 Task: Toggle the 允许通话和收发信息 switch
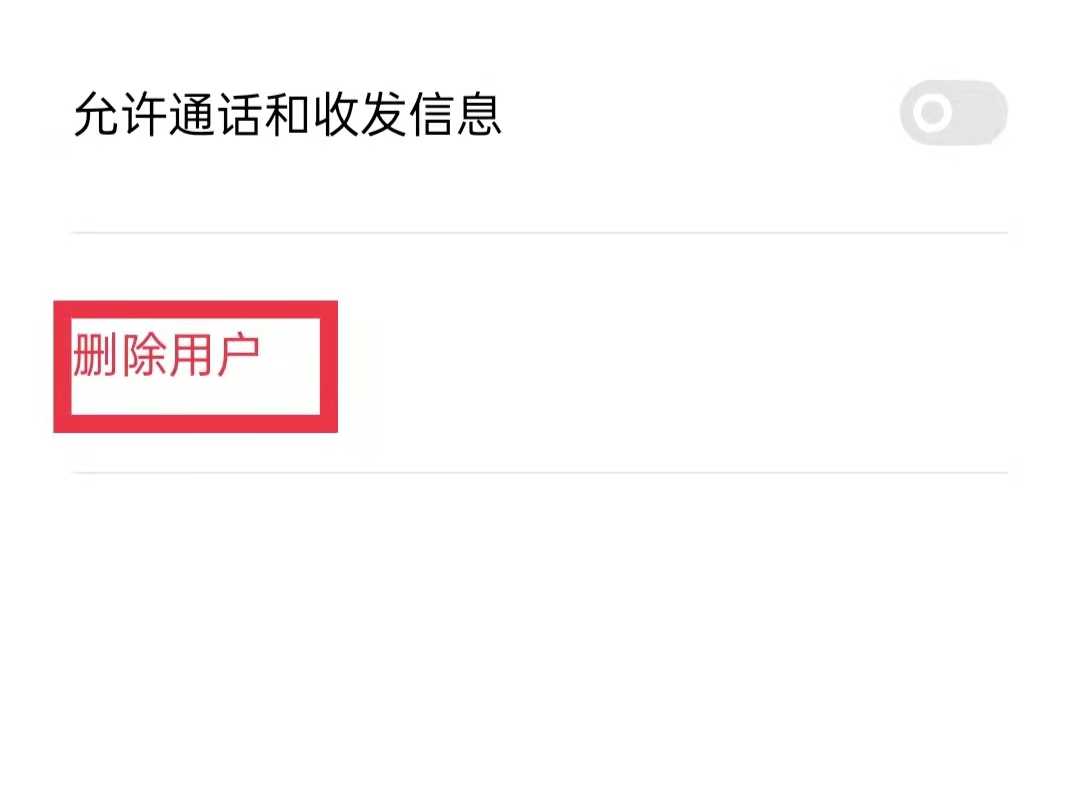pos(953,112)
